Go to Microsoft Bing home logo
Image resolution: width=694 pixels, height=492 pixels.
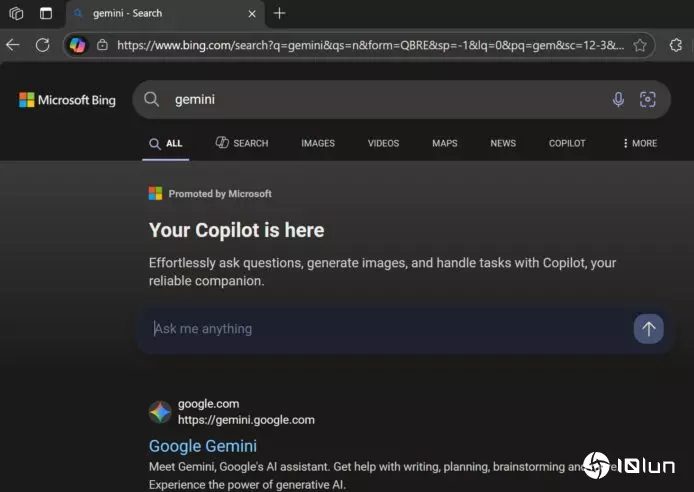[x=67, y=100]
